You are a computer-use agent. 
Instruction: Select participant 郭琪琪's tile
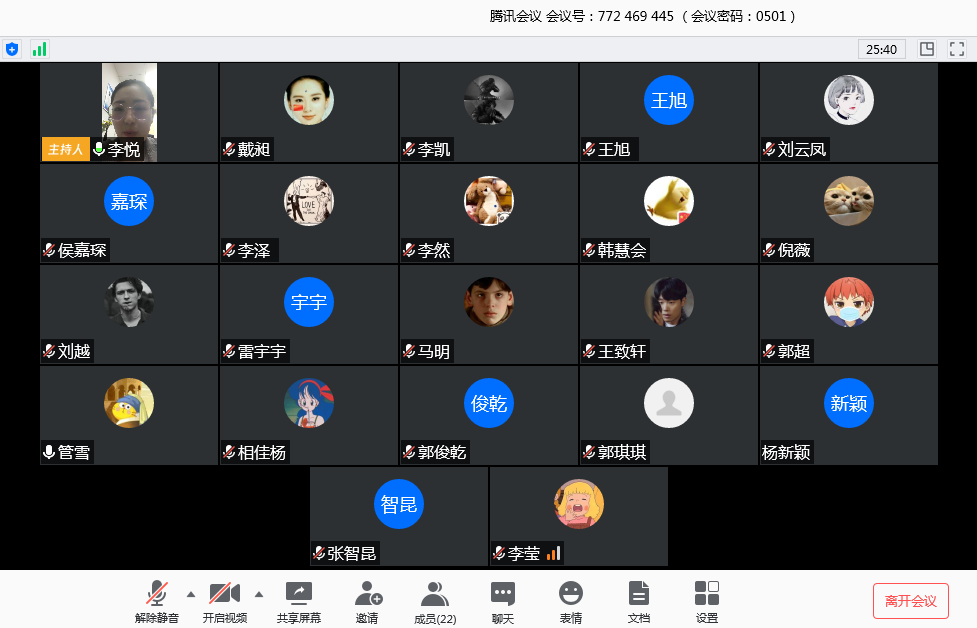(669, 415)
